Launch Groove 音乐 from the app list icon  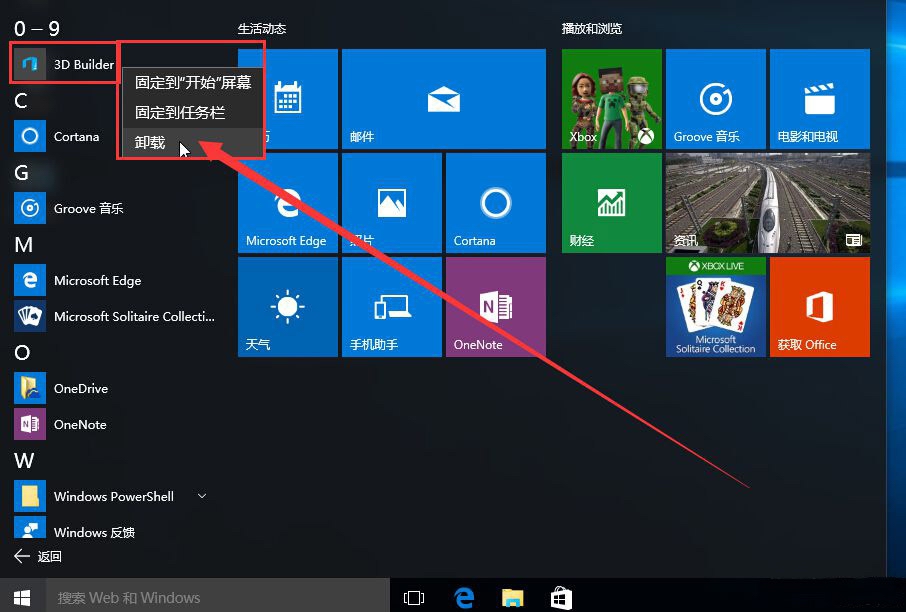[x=29, y=208]
